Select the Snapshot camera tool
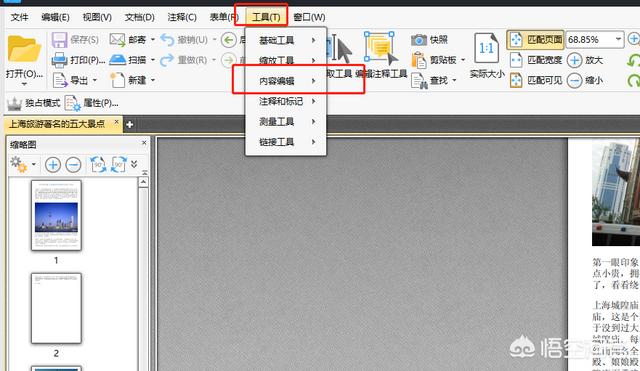 (419, 40)
